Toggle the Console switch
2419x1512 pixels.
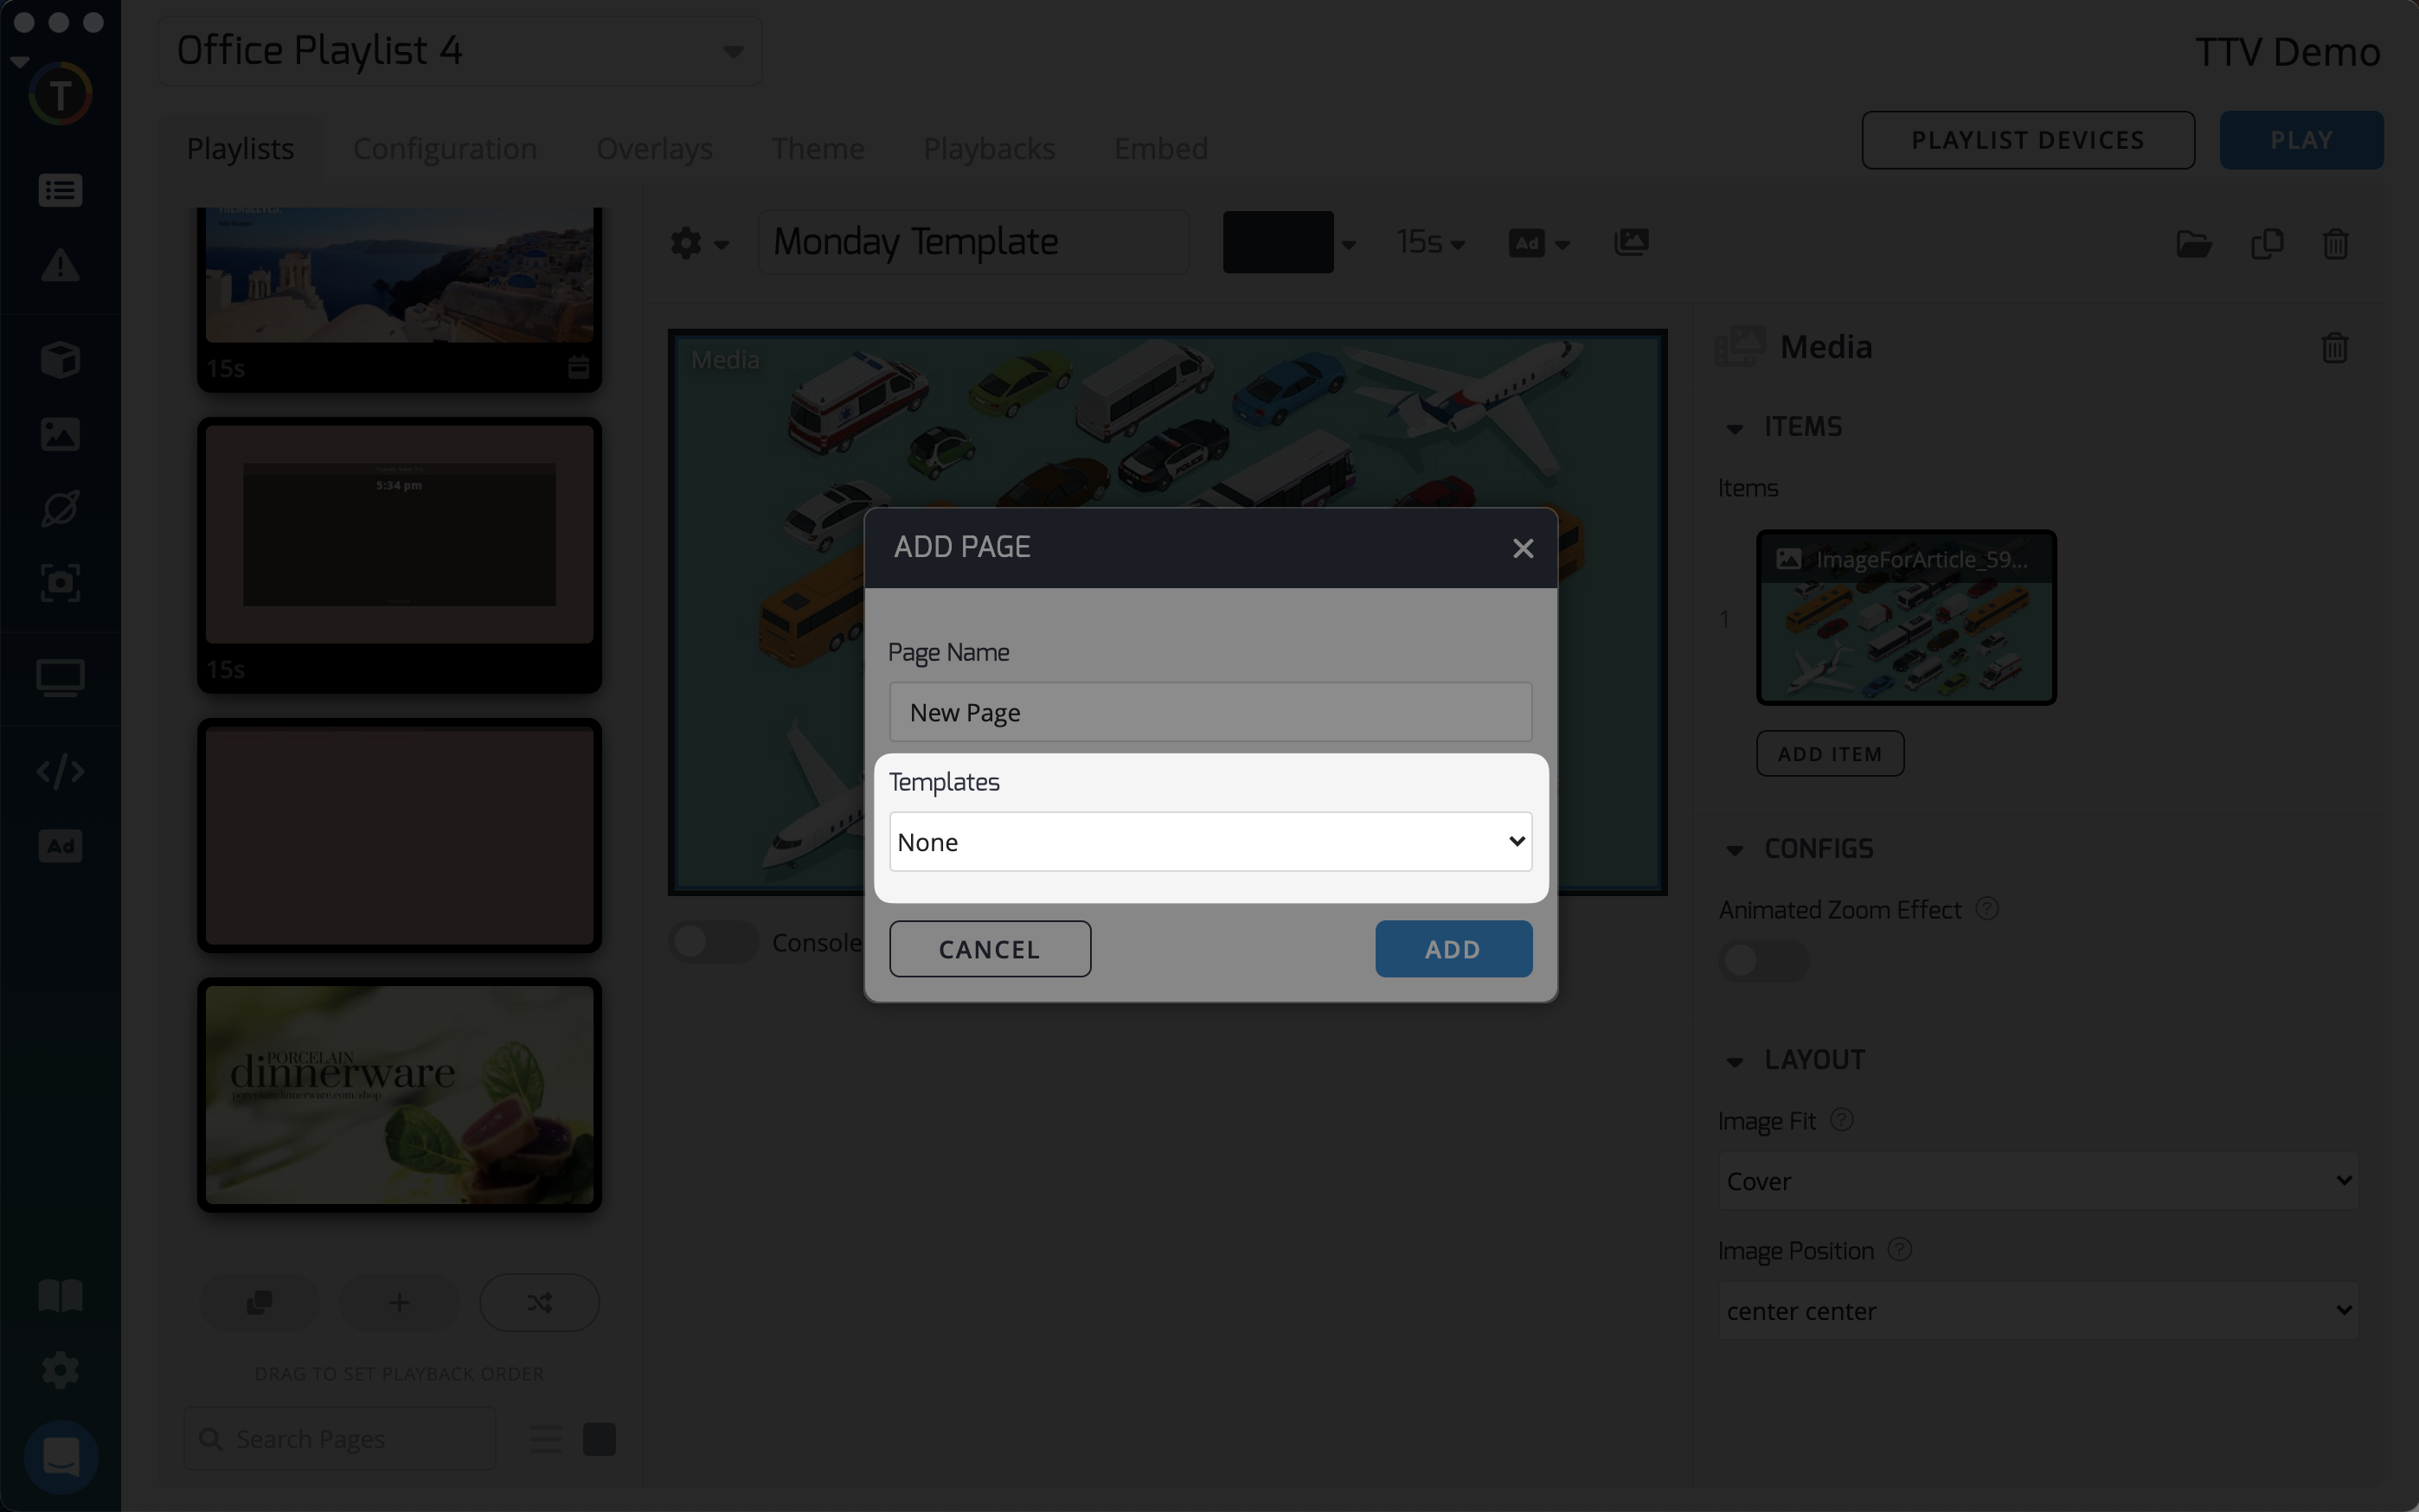tap(712, 942)
